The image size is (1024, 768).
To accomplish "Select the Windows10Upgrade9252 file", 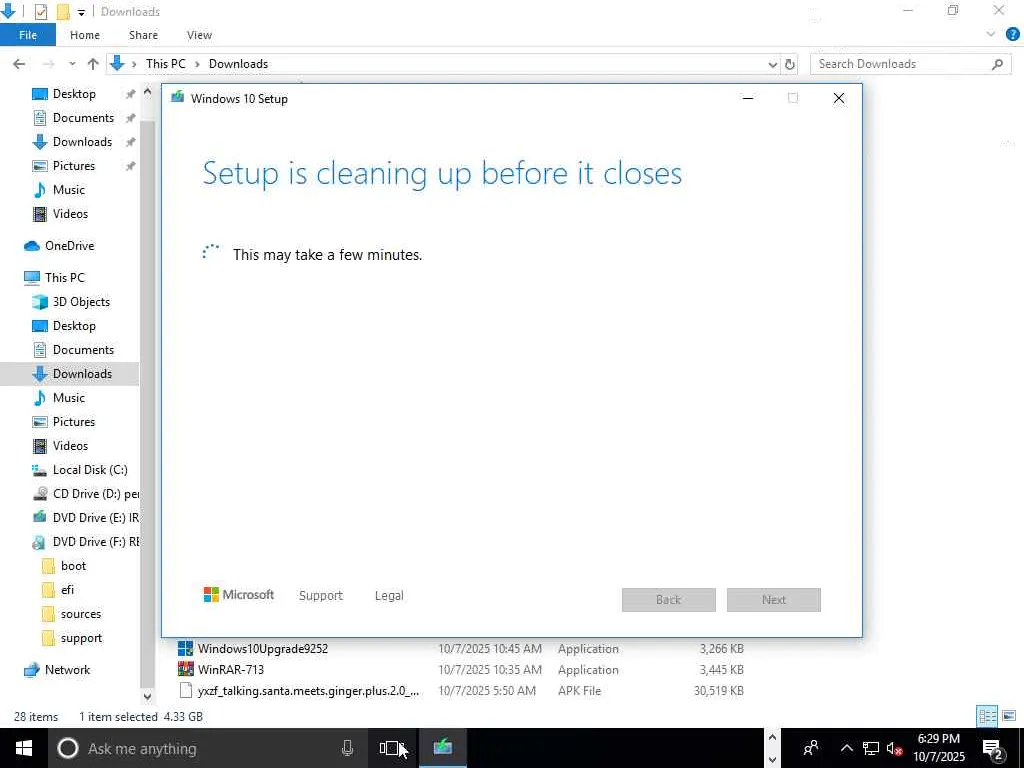I will point(263,649).
